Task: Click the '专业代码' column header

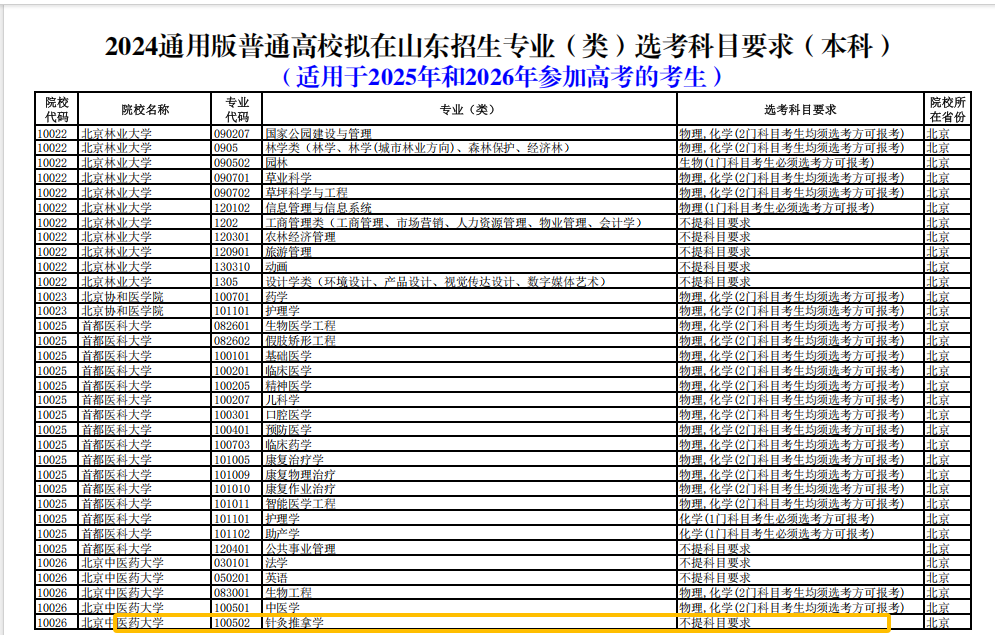Action: pyautogui.click(x=237, y=109)
